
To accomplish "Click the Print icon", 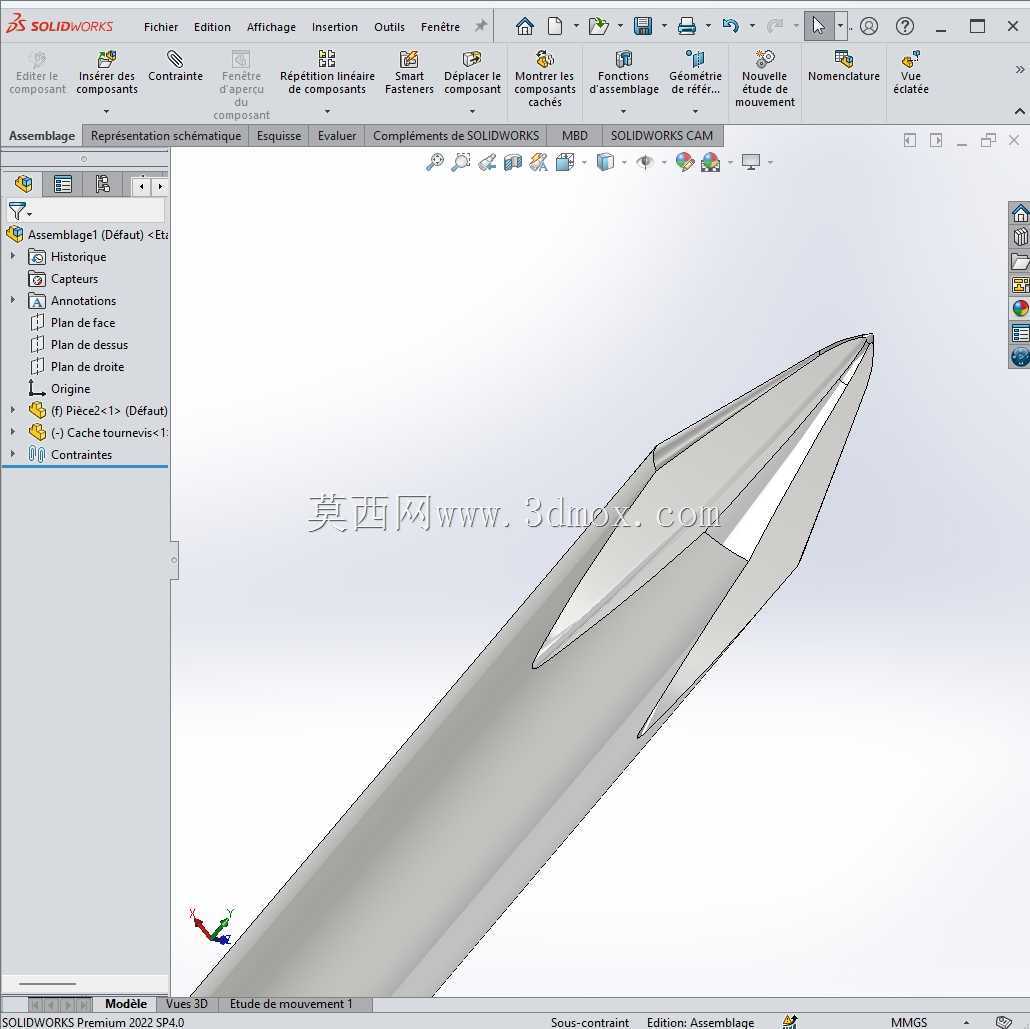I will point(686,26).
